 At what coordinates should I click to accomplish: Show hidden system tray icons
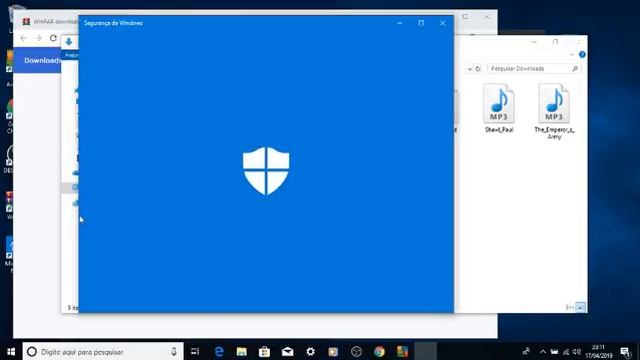coord(542,351)
